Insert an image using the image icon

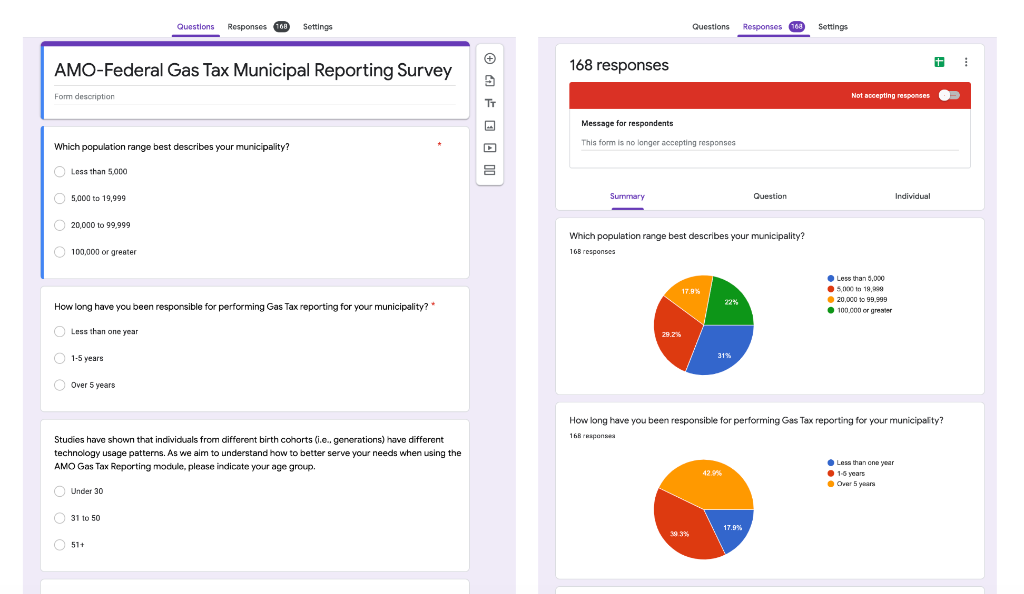coord(490,125)
